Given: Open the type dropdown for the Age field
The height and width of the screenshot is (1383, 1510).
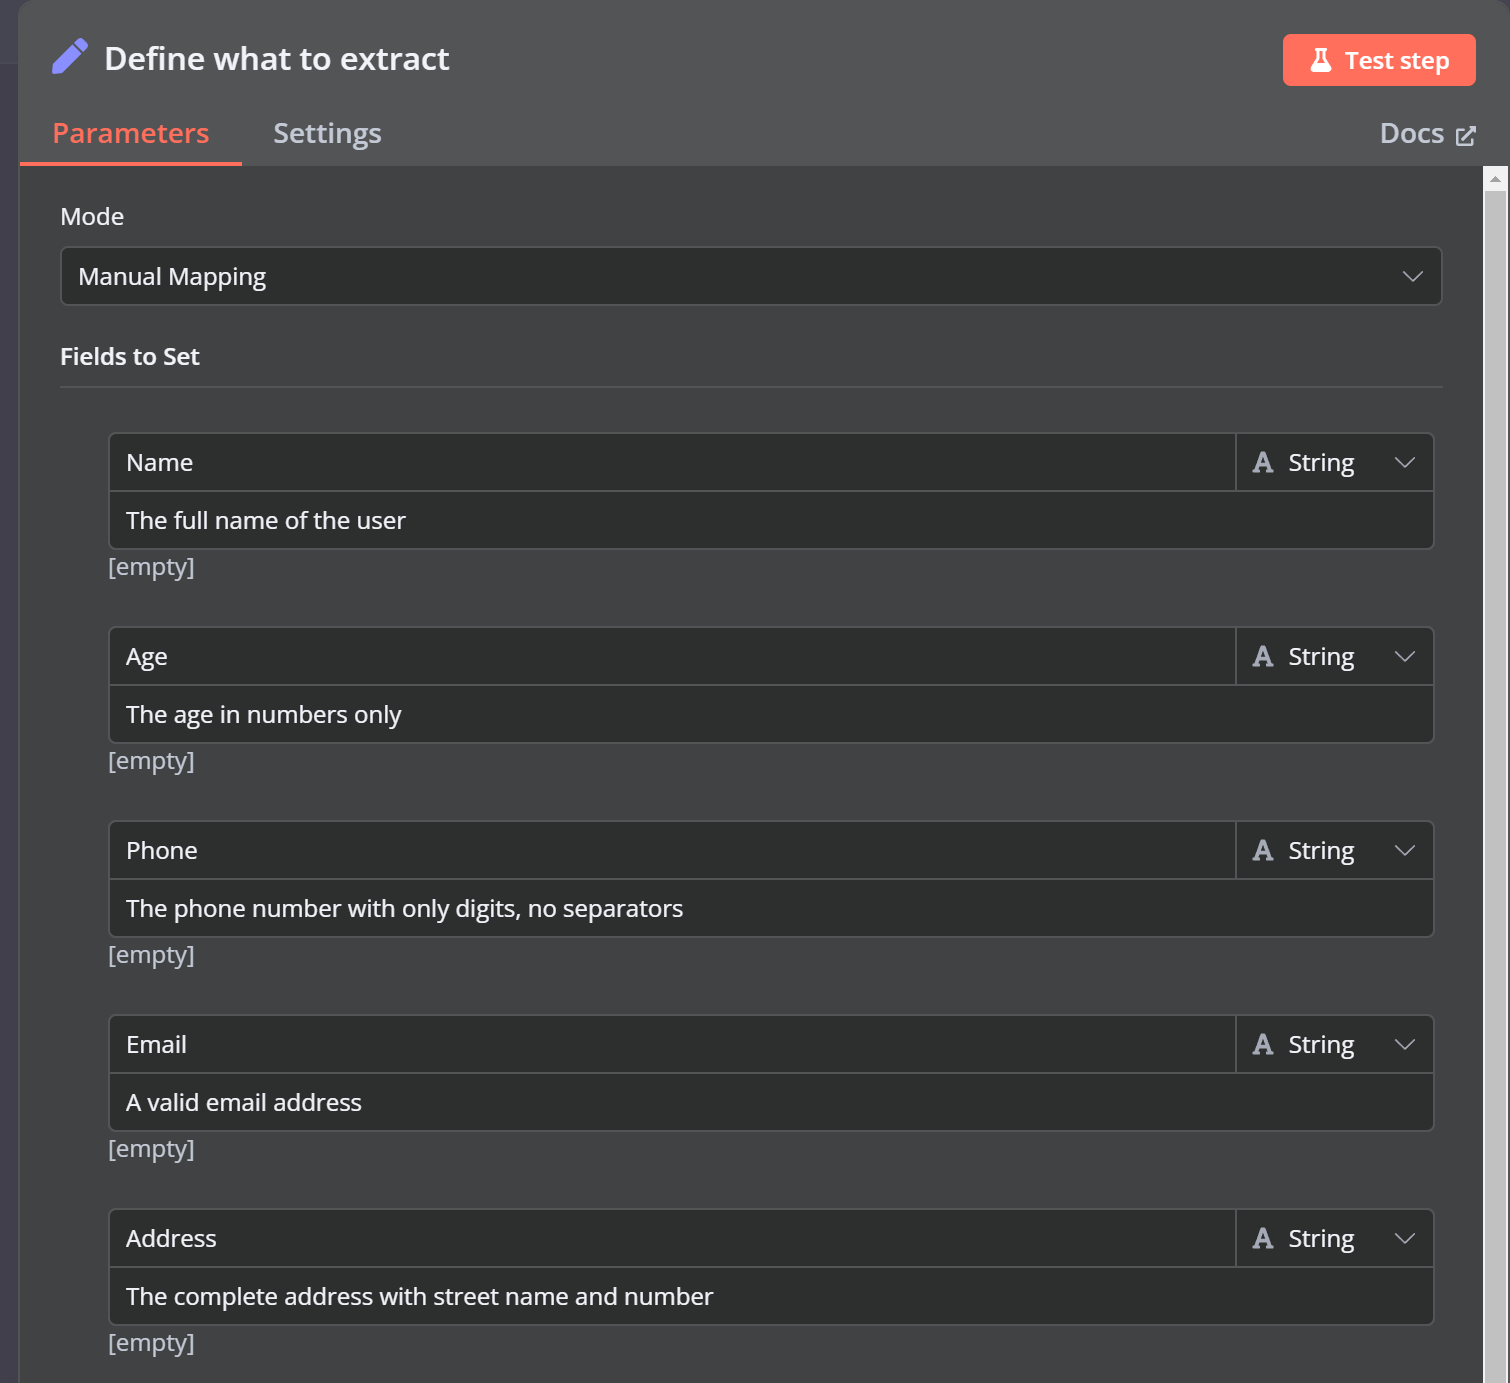Looking at the screenshot, I should point(1335,656).
